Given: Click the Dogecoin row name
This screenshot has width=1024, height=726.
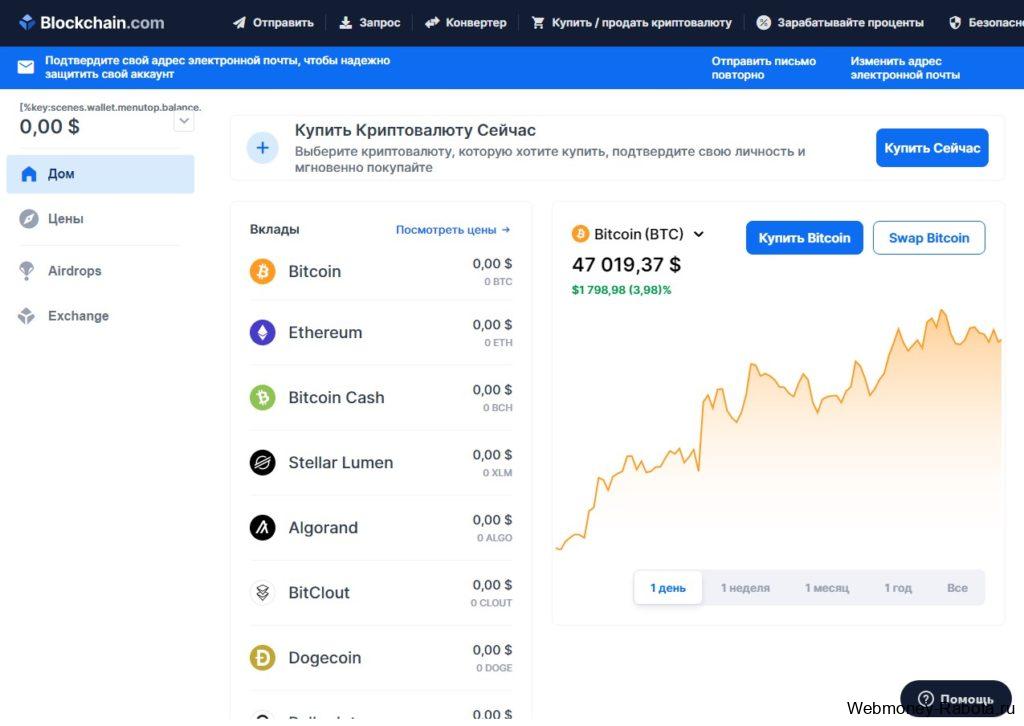Looking at the screenshot, I should [x=325, y=657].
